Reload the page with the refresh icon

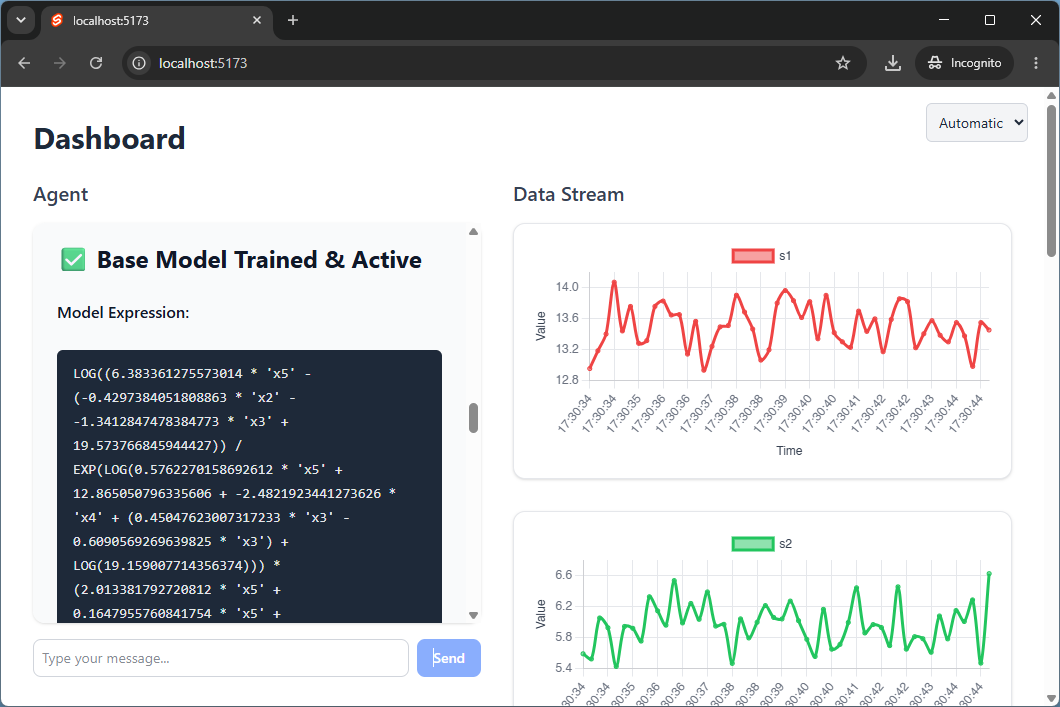[x=96, y=63]
